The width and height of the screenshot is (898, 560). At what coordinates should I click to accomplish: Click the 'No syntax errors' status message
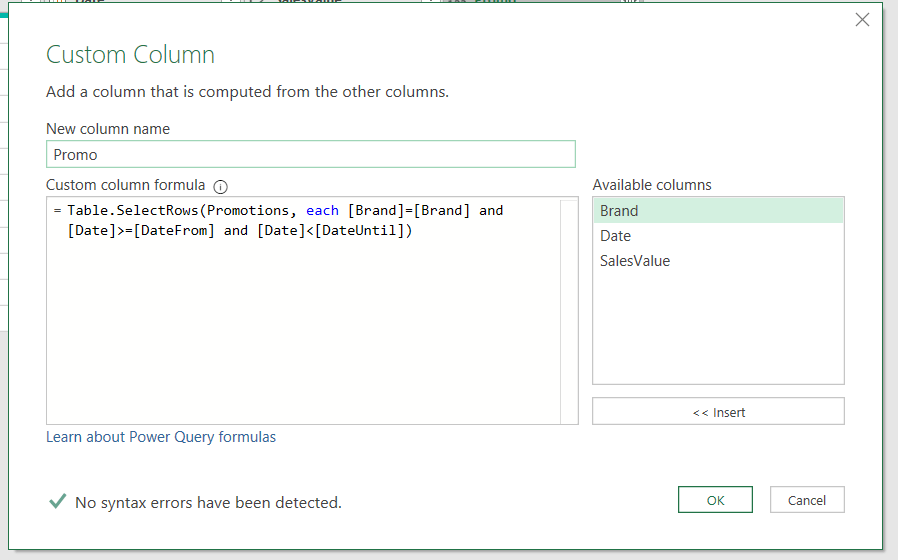[208, 502]
